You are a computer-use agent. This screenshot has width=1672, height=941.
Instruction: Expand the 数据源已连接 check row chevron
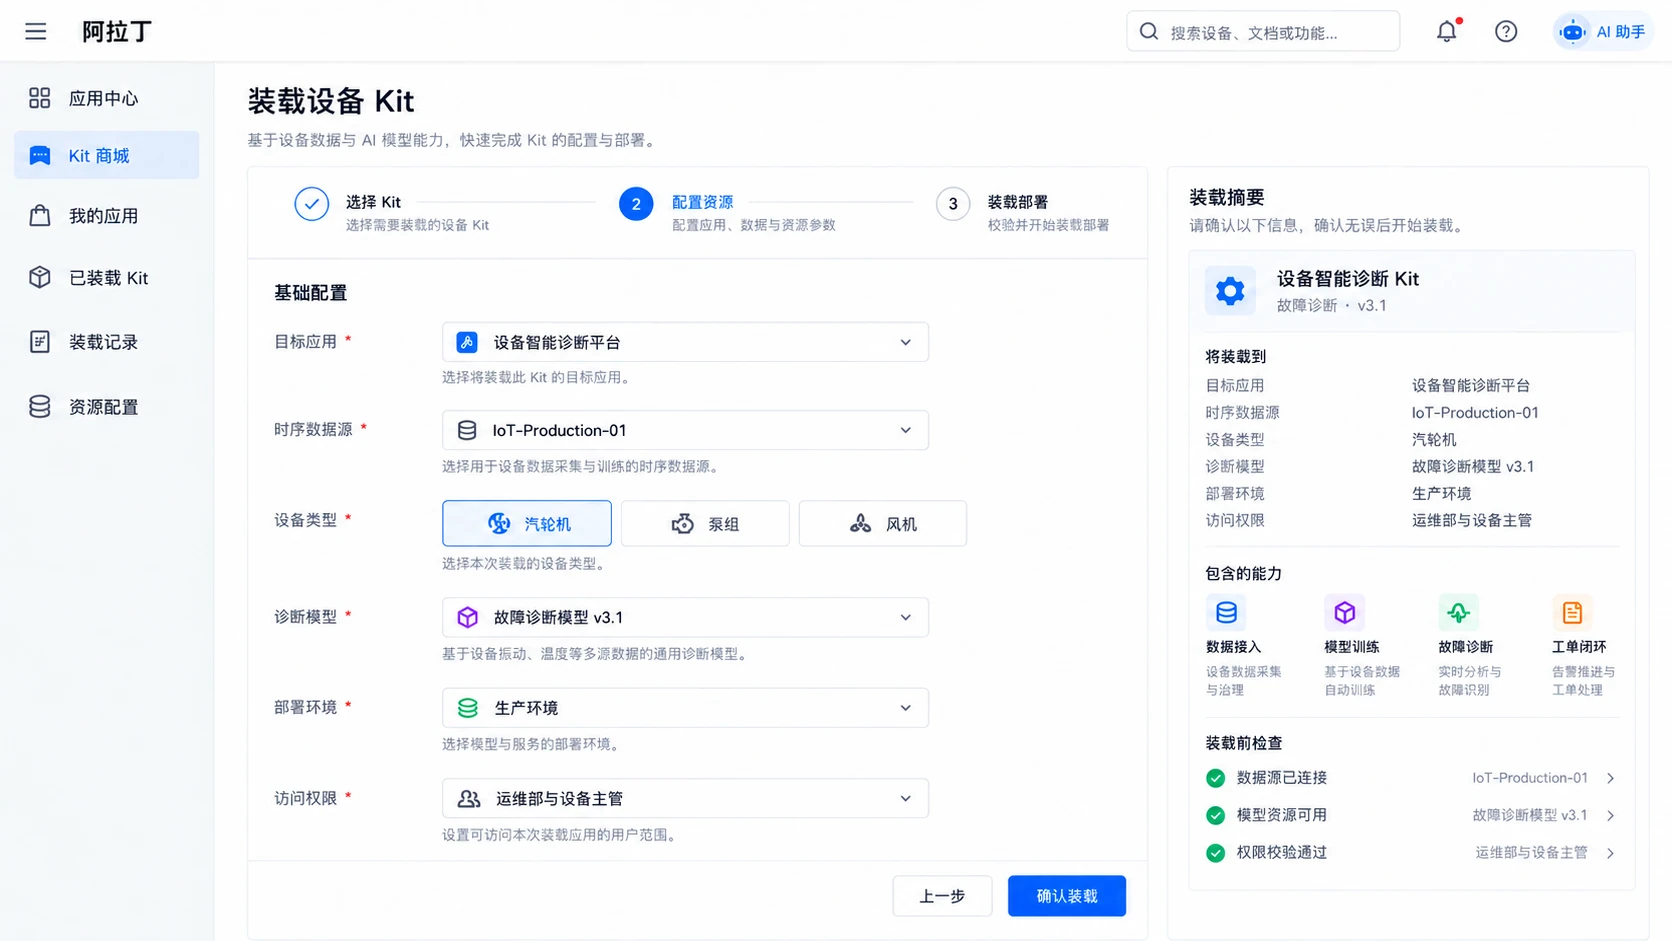[1610, 778]
